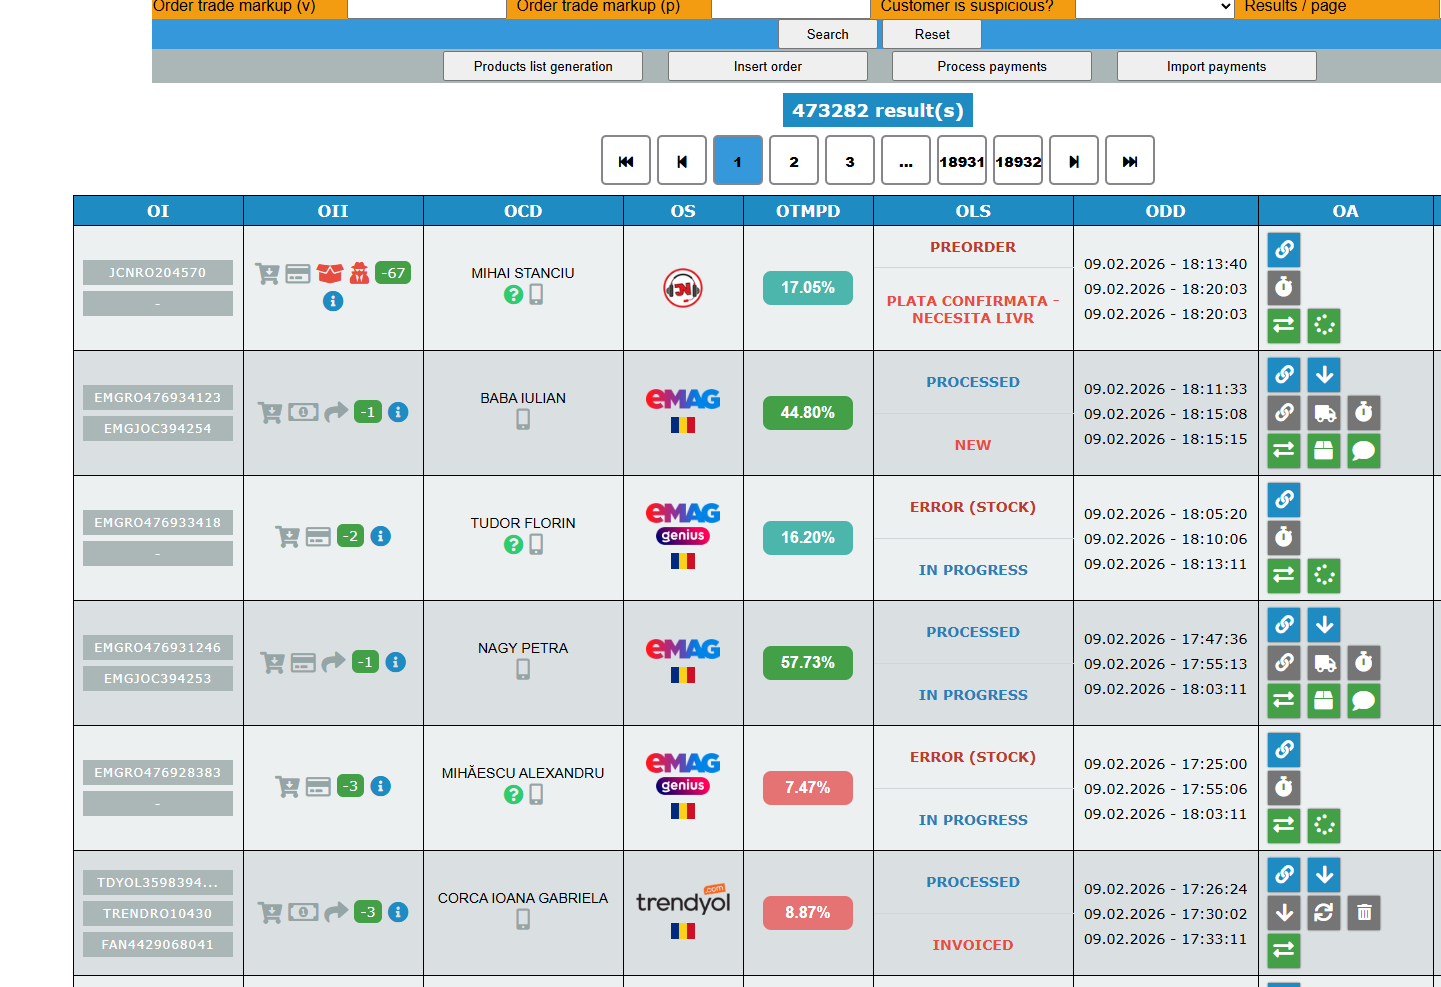
Task: Jump to last page of results
Action: tap(1130, 161)
